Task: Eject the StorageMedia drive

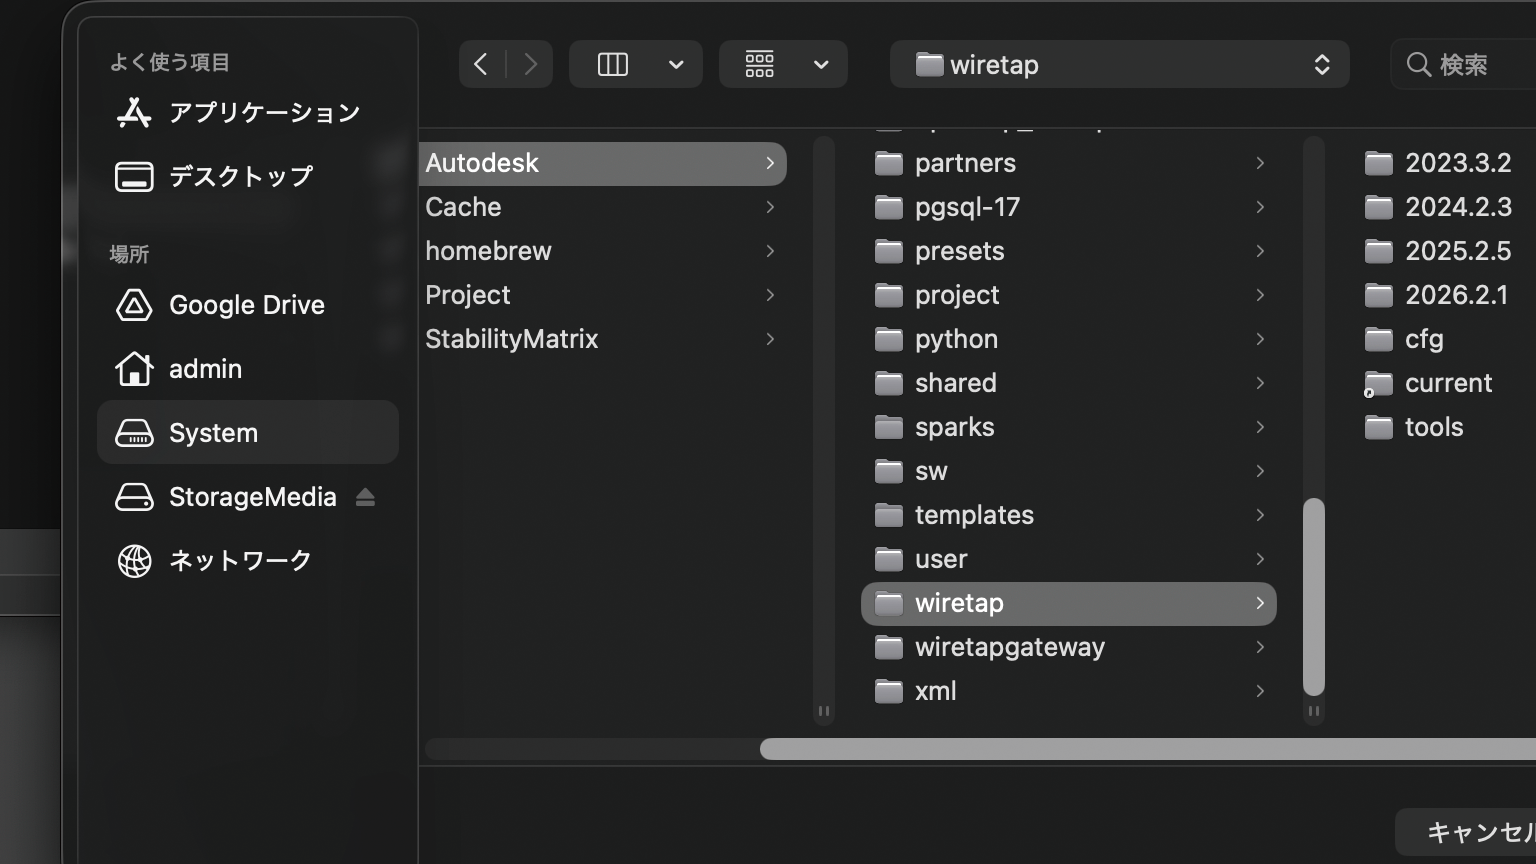Action: point(365,497)
